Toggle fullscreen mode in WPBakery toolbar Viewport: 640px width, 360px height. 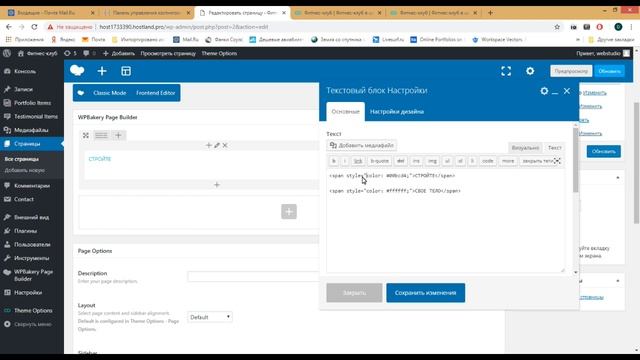tap(506, 71)
